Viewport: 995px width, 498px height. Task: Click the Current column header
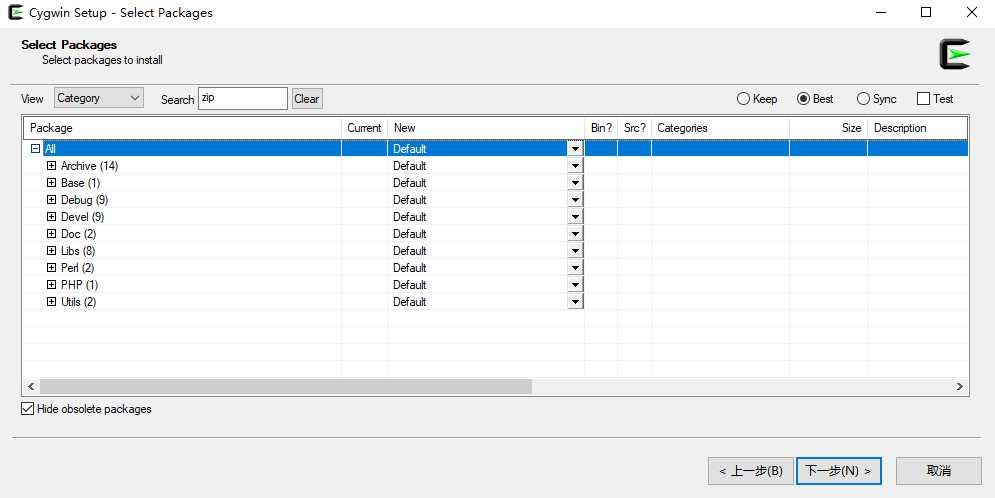click(364, 128)
